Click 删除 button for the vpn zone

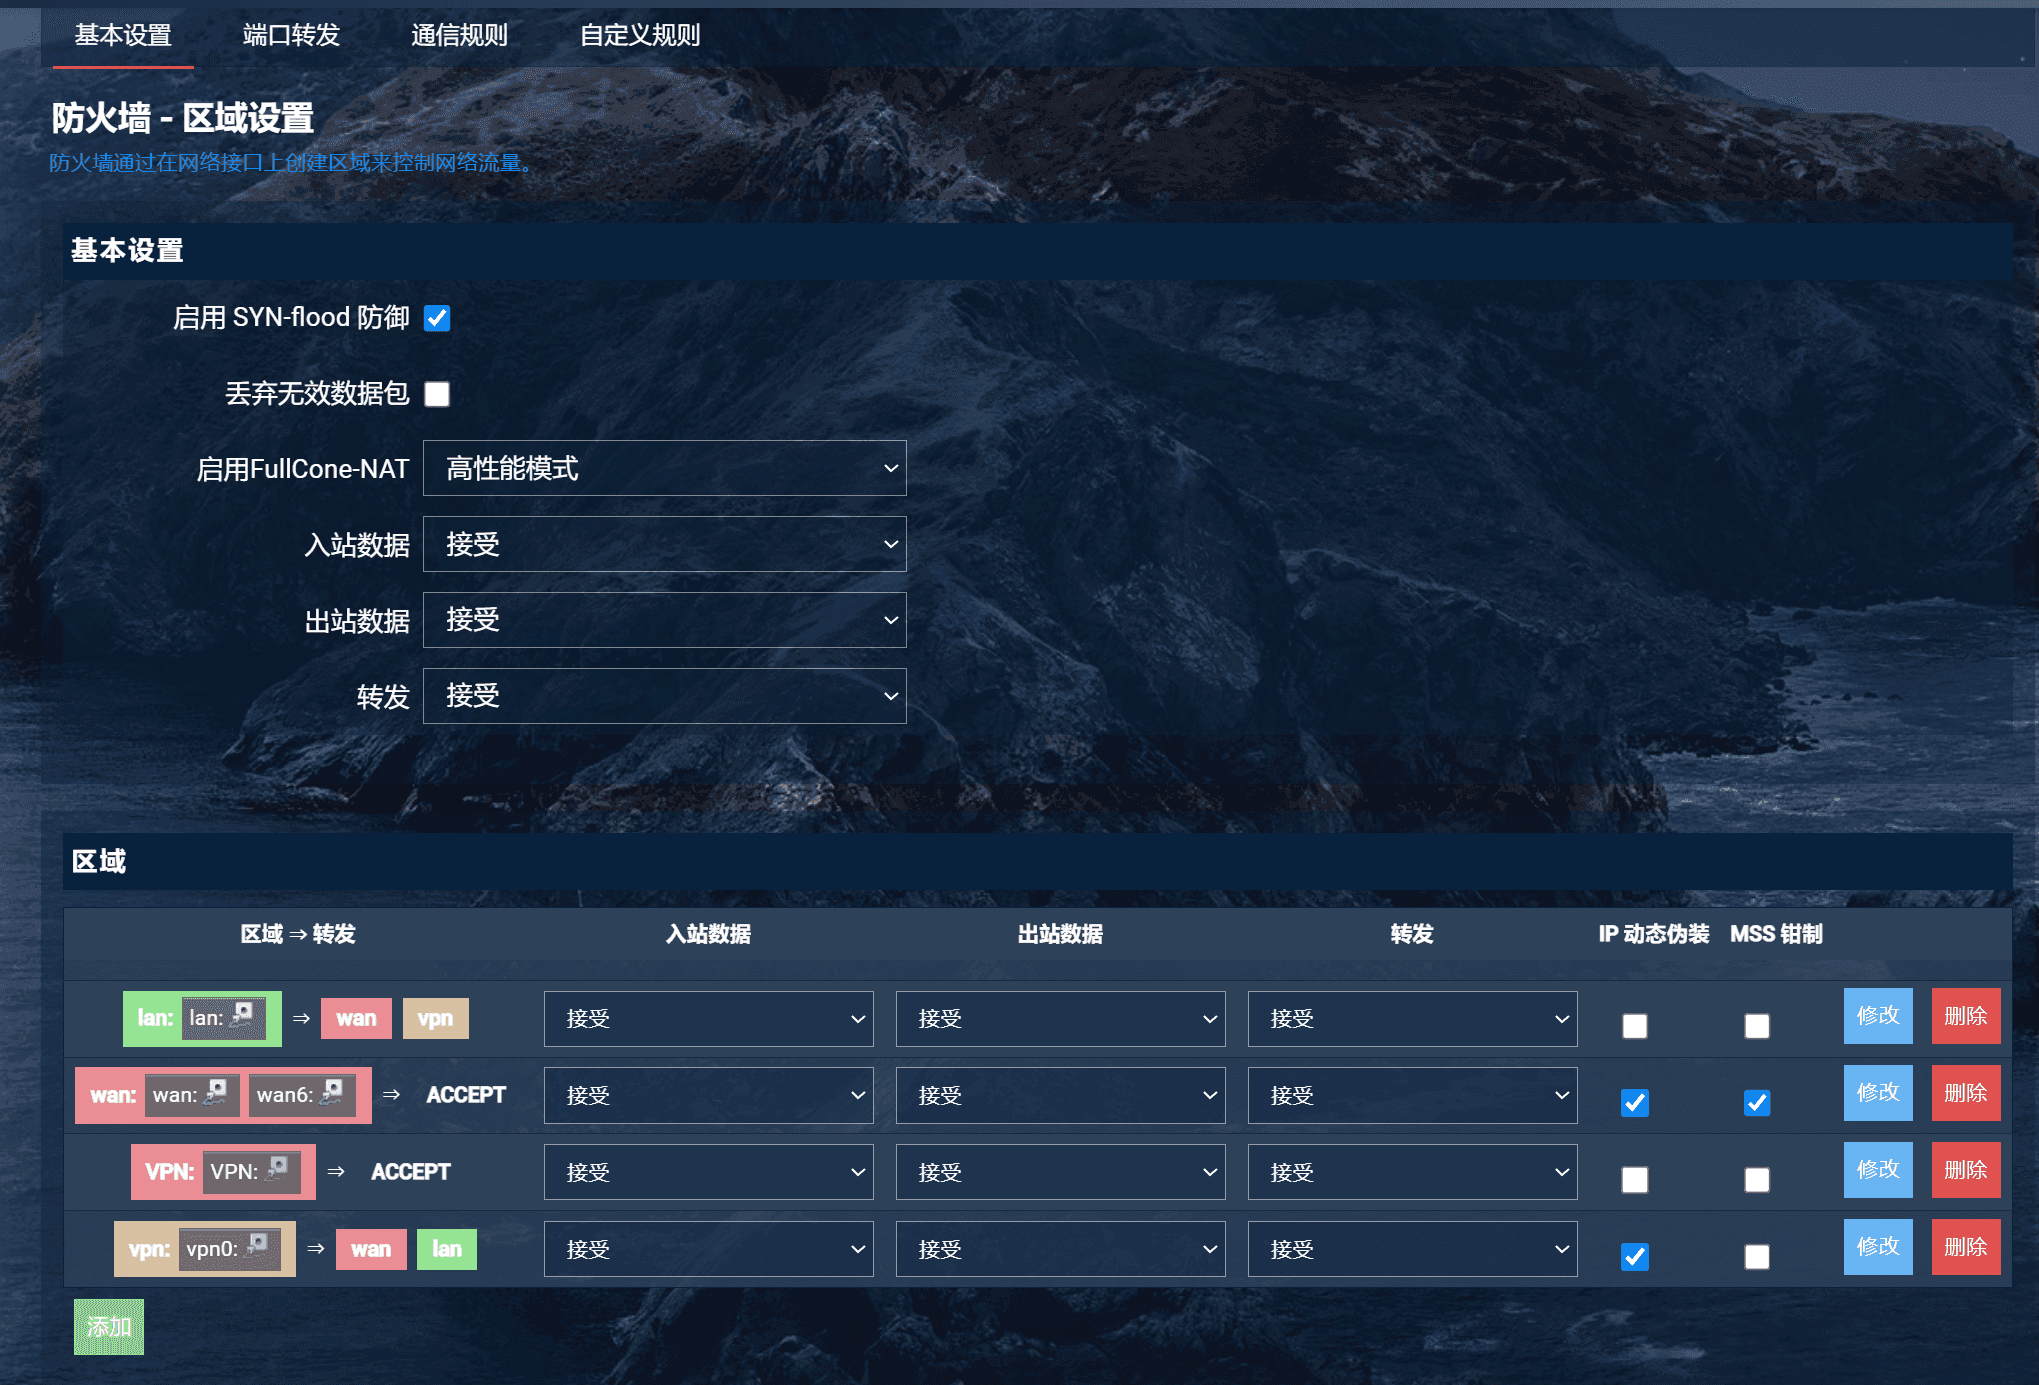click(x=1965, y=1247)
